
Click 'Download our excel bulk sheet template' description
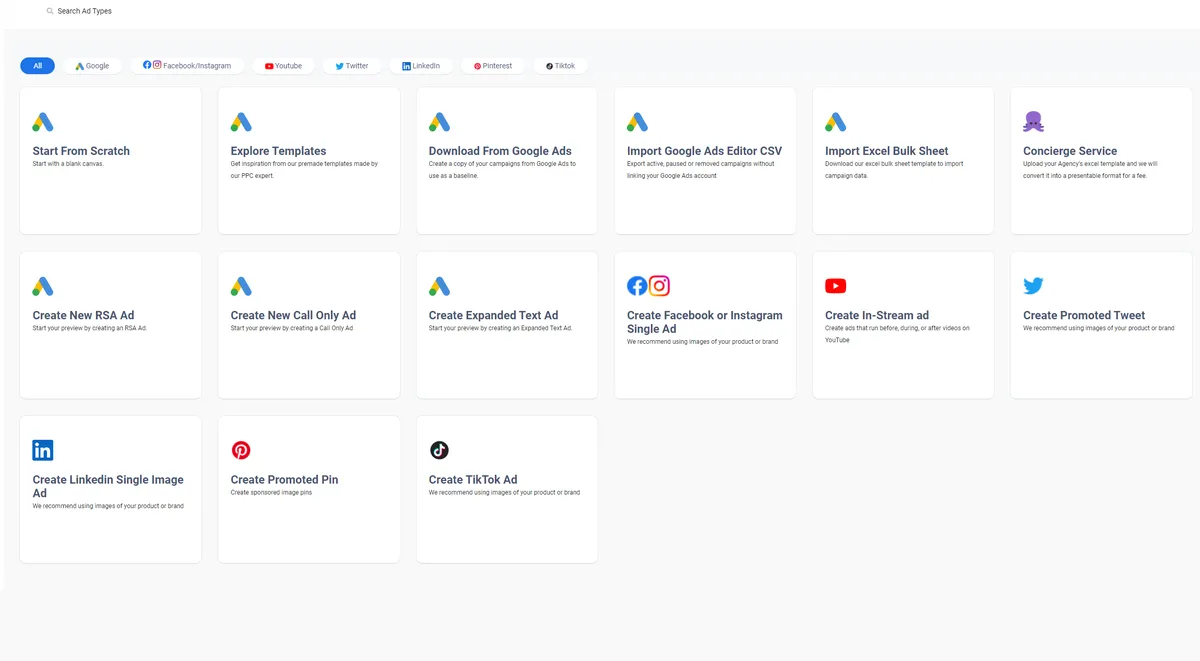pyautogui.click(x=894, y=170)
